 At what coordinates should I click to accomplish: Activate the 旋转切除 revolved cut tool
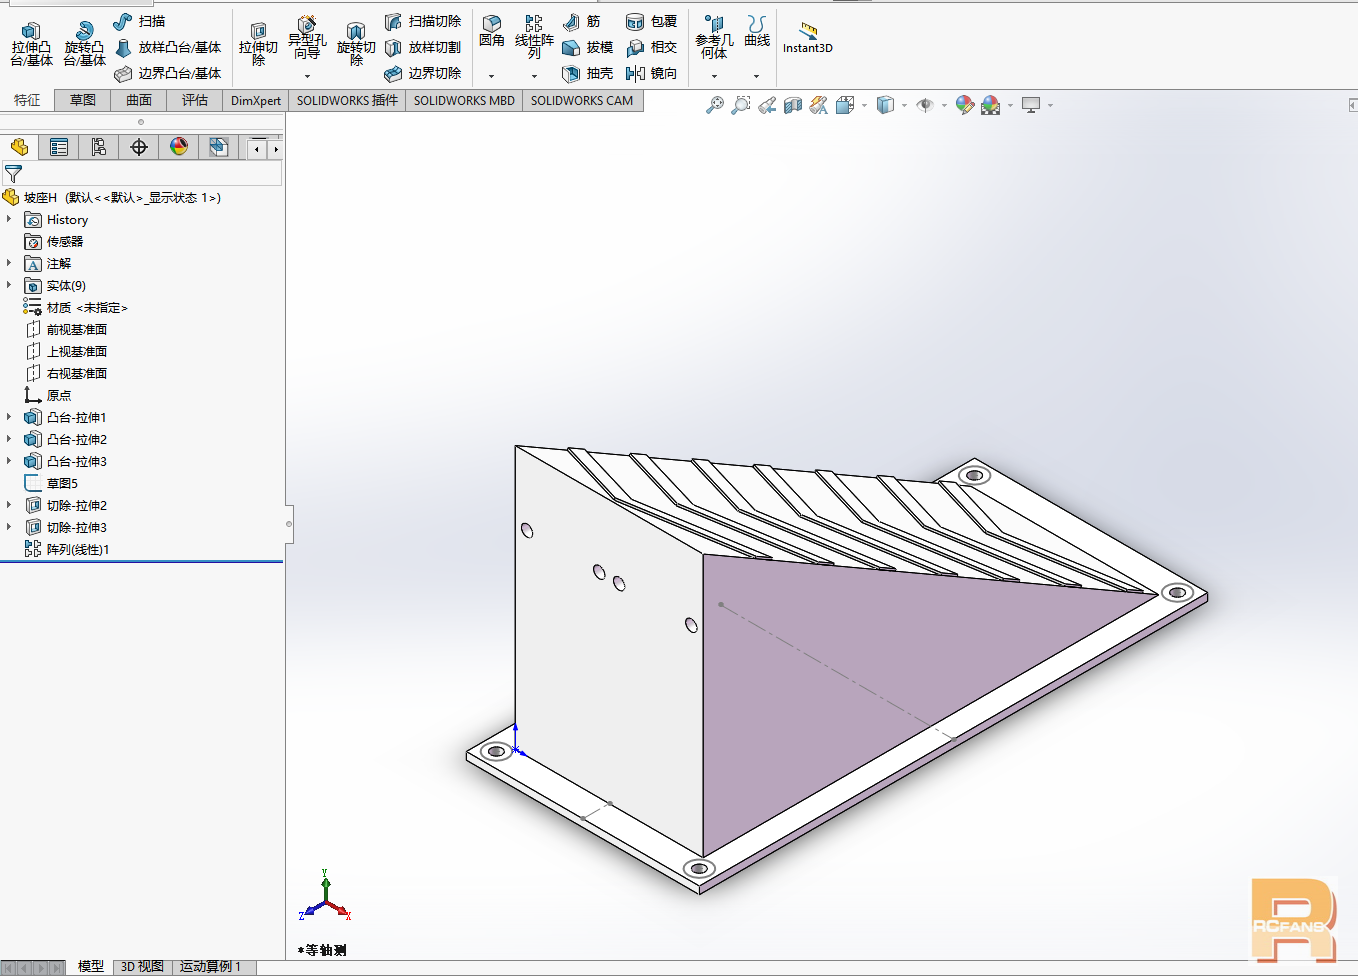click(x=356, y=44)
